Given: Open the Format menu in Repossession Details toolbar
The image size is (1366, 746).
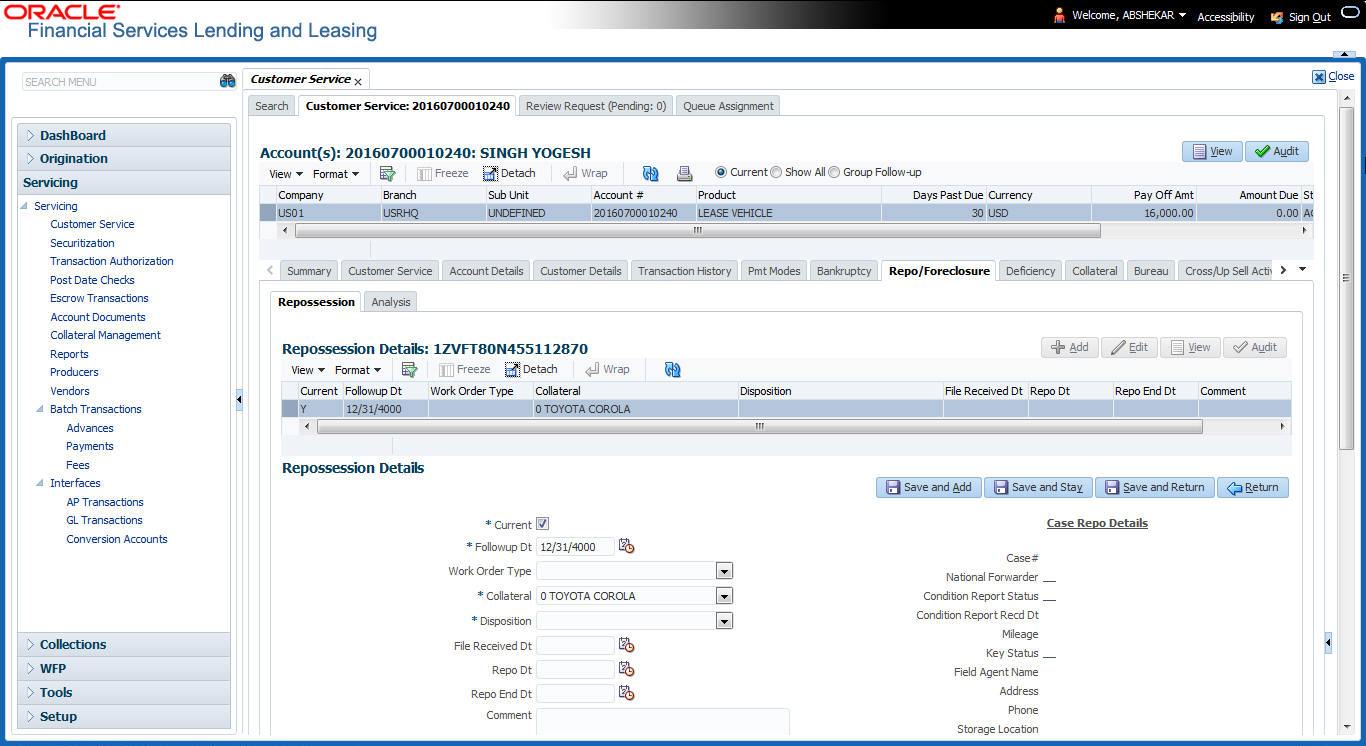Looking at the screenshot, I should (358, 370).
